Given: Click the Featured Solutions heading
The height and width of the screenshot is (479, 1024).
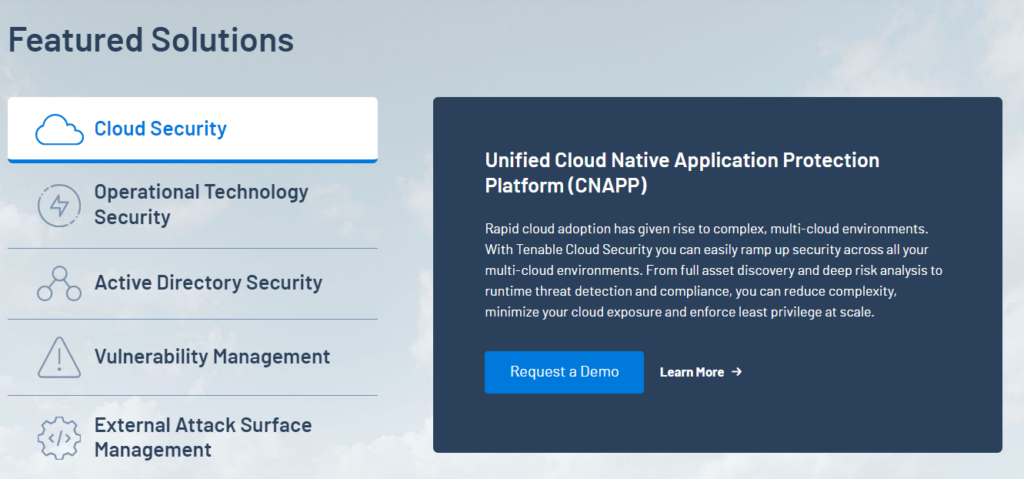Looking at the screenshot, I should click(x=151, y=40).
